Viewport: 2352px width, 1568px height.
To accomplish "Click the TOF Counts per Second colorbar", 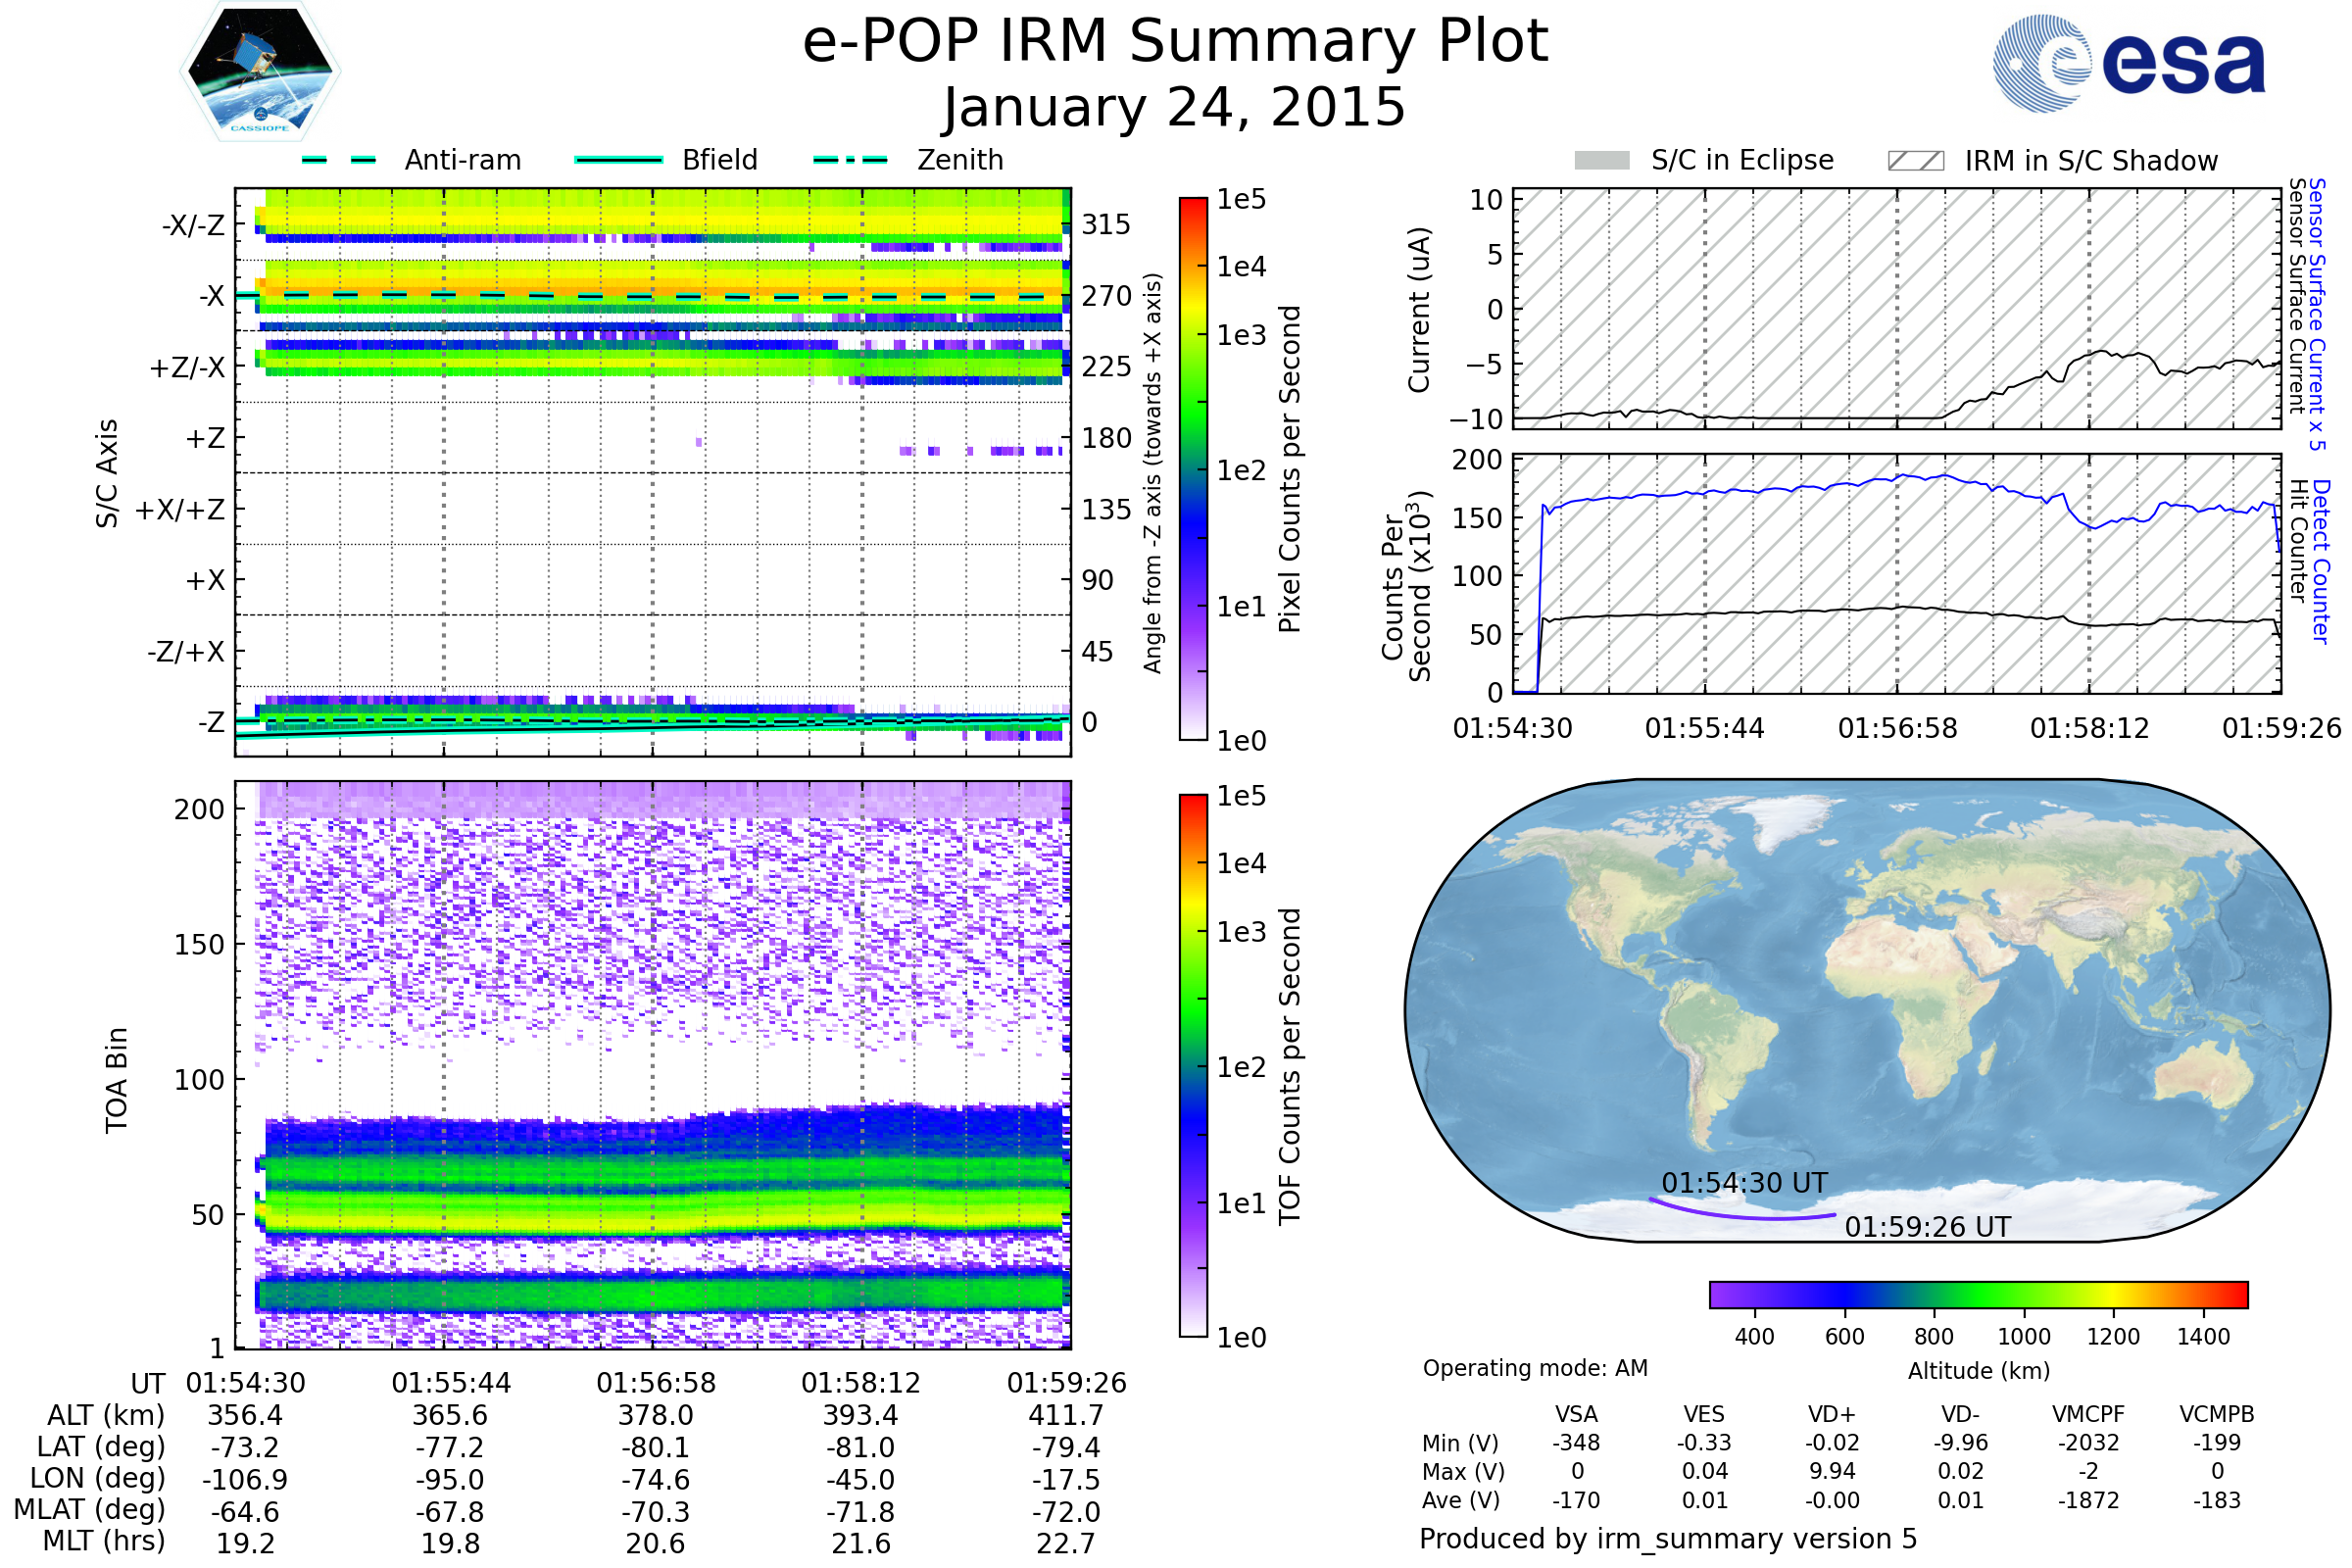I will 1193,1065.
